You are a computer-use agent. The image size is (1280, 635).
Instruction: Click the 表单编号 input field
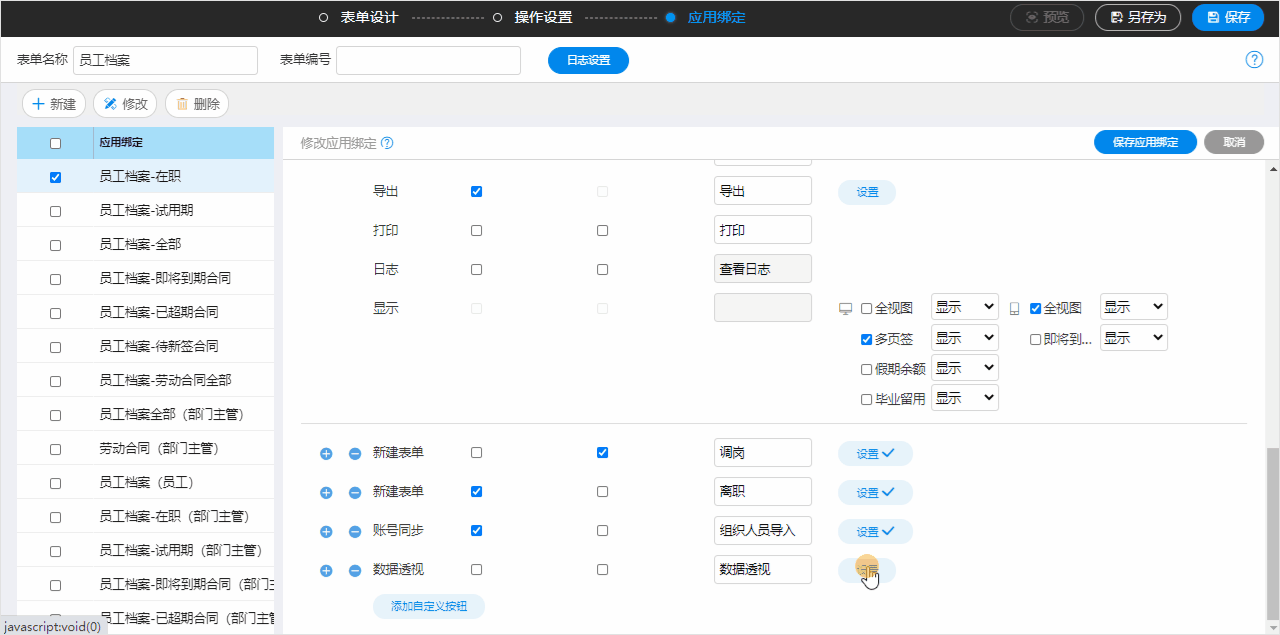pos(428,60)
